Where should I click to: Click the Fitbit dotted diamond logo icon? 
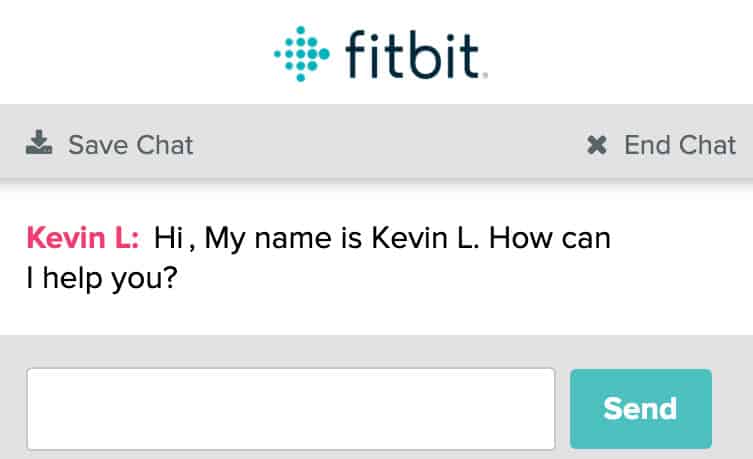(301, 53)
